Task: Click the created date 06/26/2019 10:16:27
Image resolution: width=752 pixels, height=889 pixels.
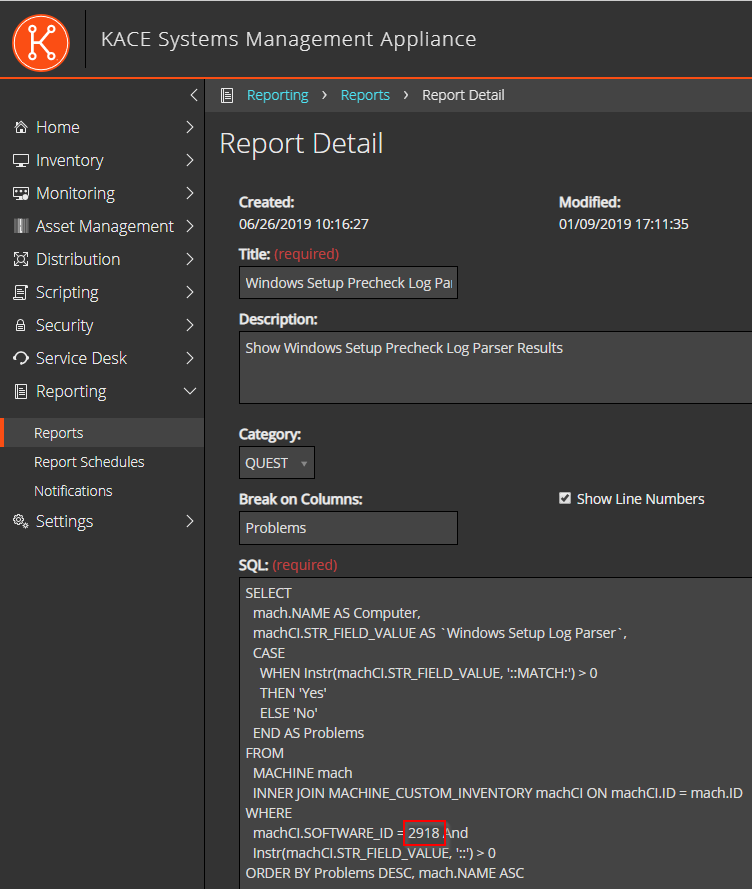Action: (304, 224)
